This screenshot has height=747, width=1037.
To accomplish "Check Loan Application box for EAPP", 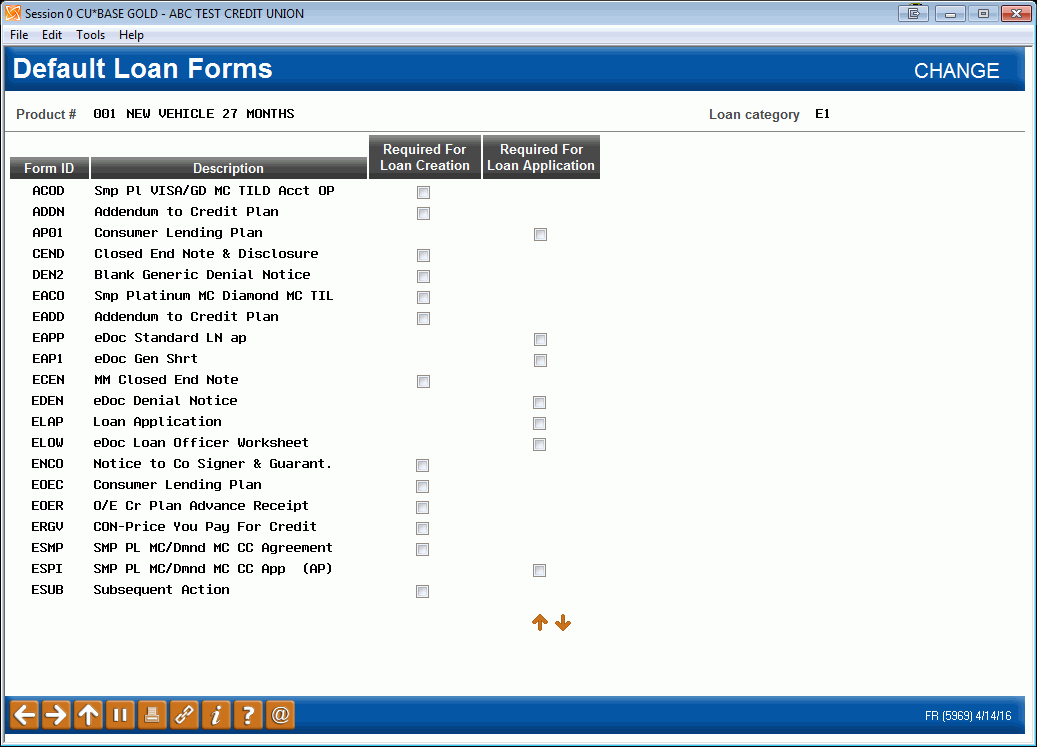I will pyautogui.click(x=540, y=340).
